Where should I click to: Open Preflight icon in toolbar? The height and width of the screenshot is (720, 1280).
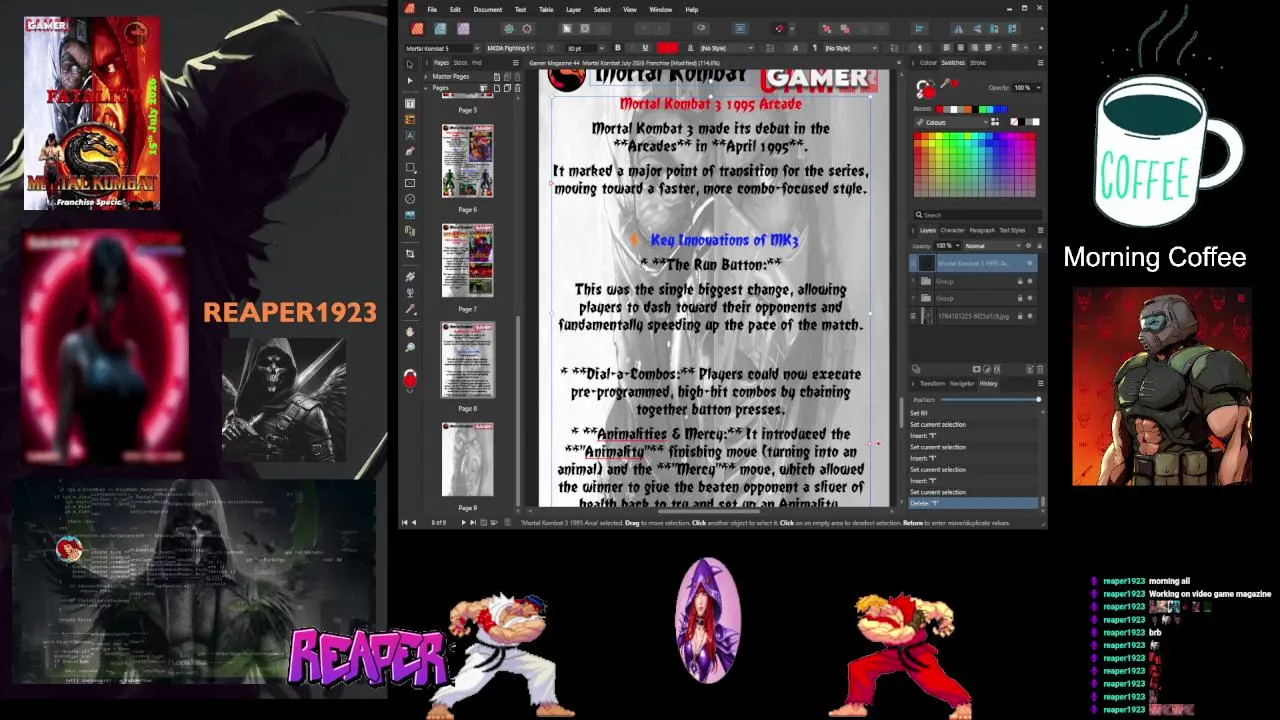point(701,28)
